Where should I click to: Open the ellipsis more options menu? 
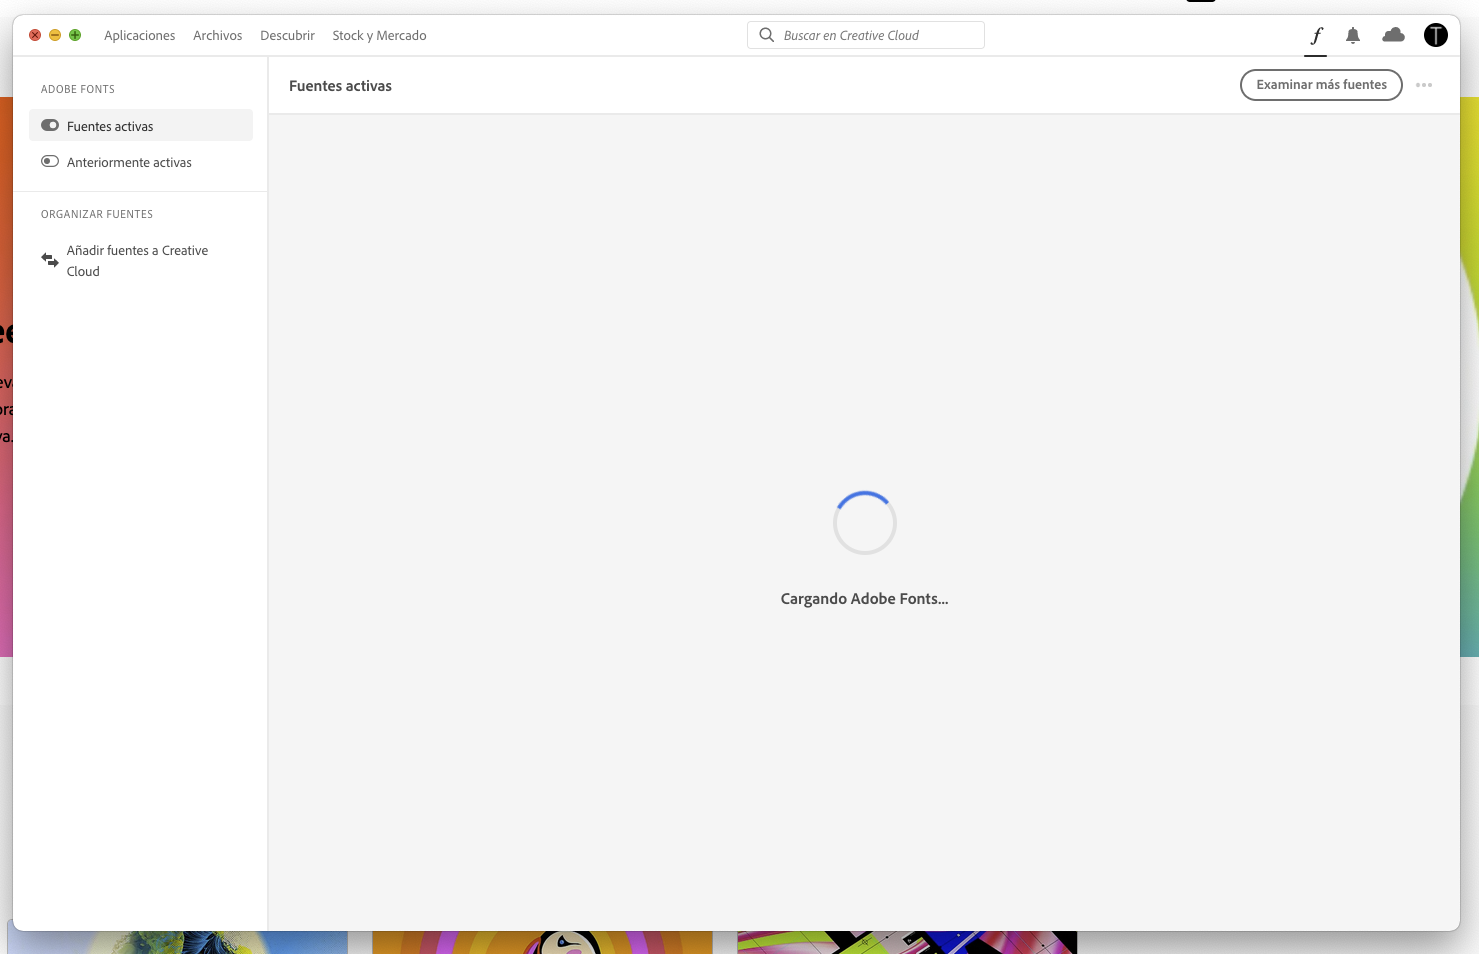[x=1424, y=85]
